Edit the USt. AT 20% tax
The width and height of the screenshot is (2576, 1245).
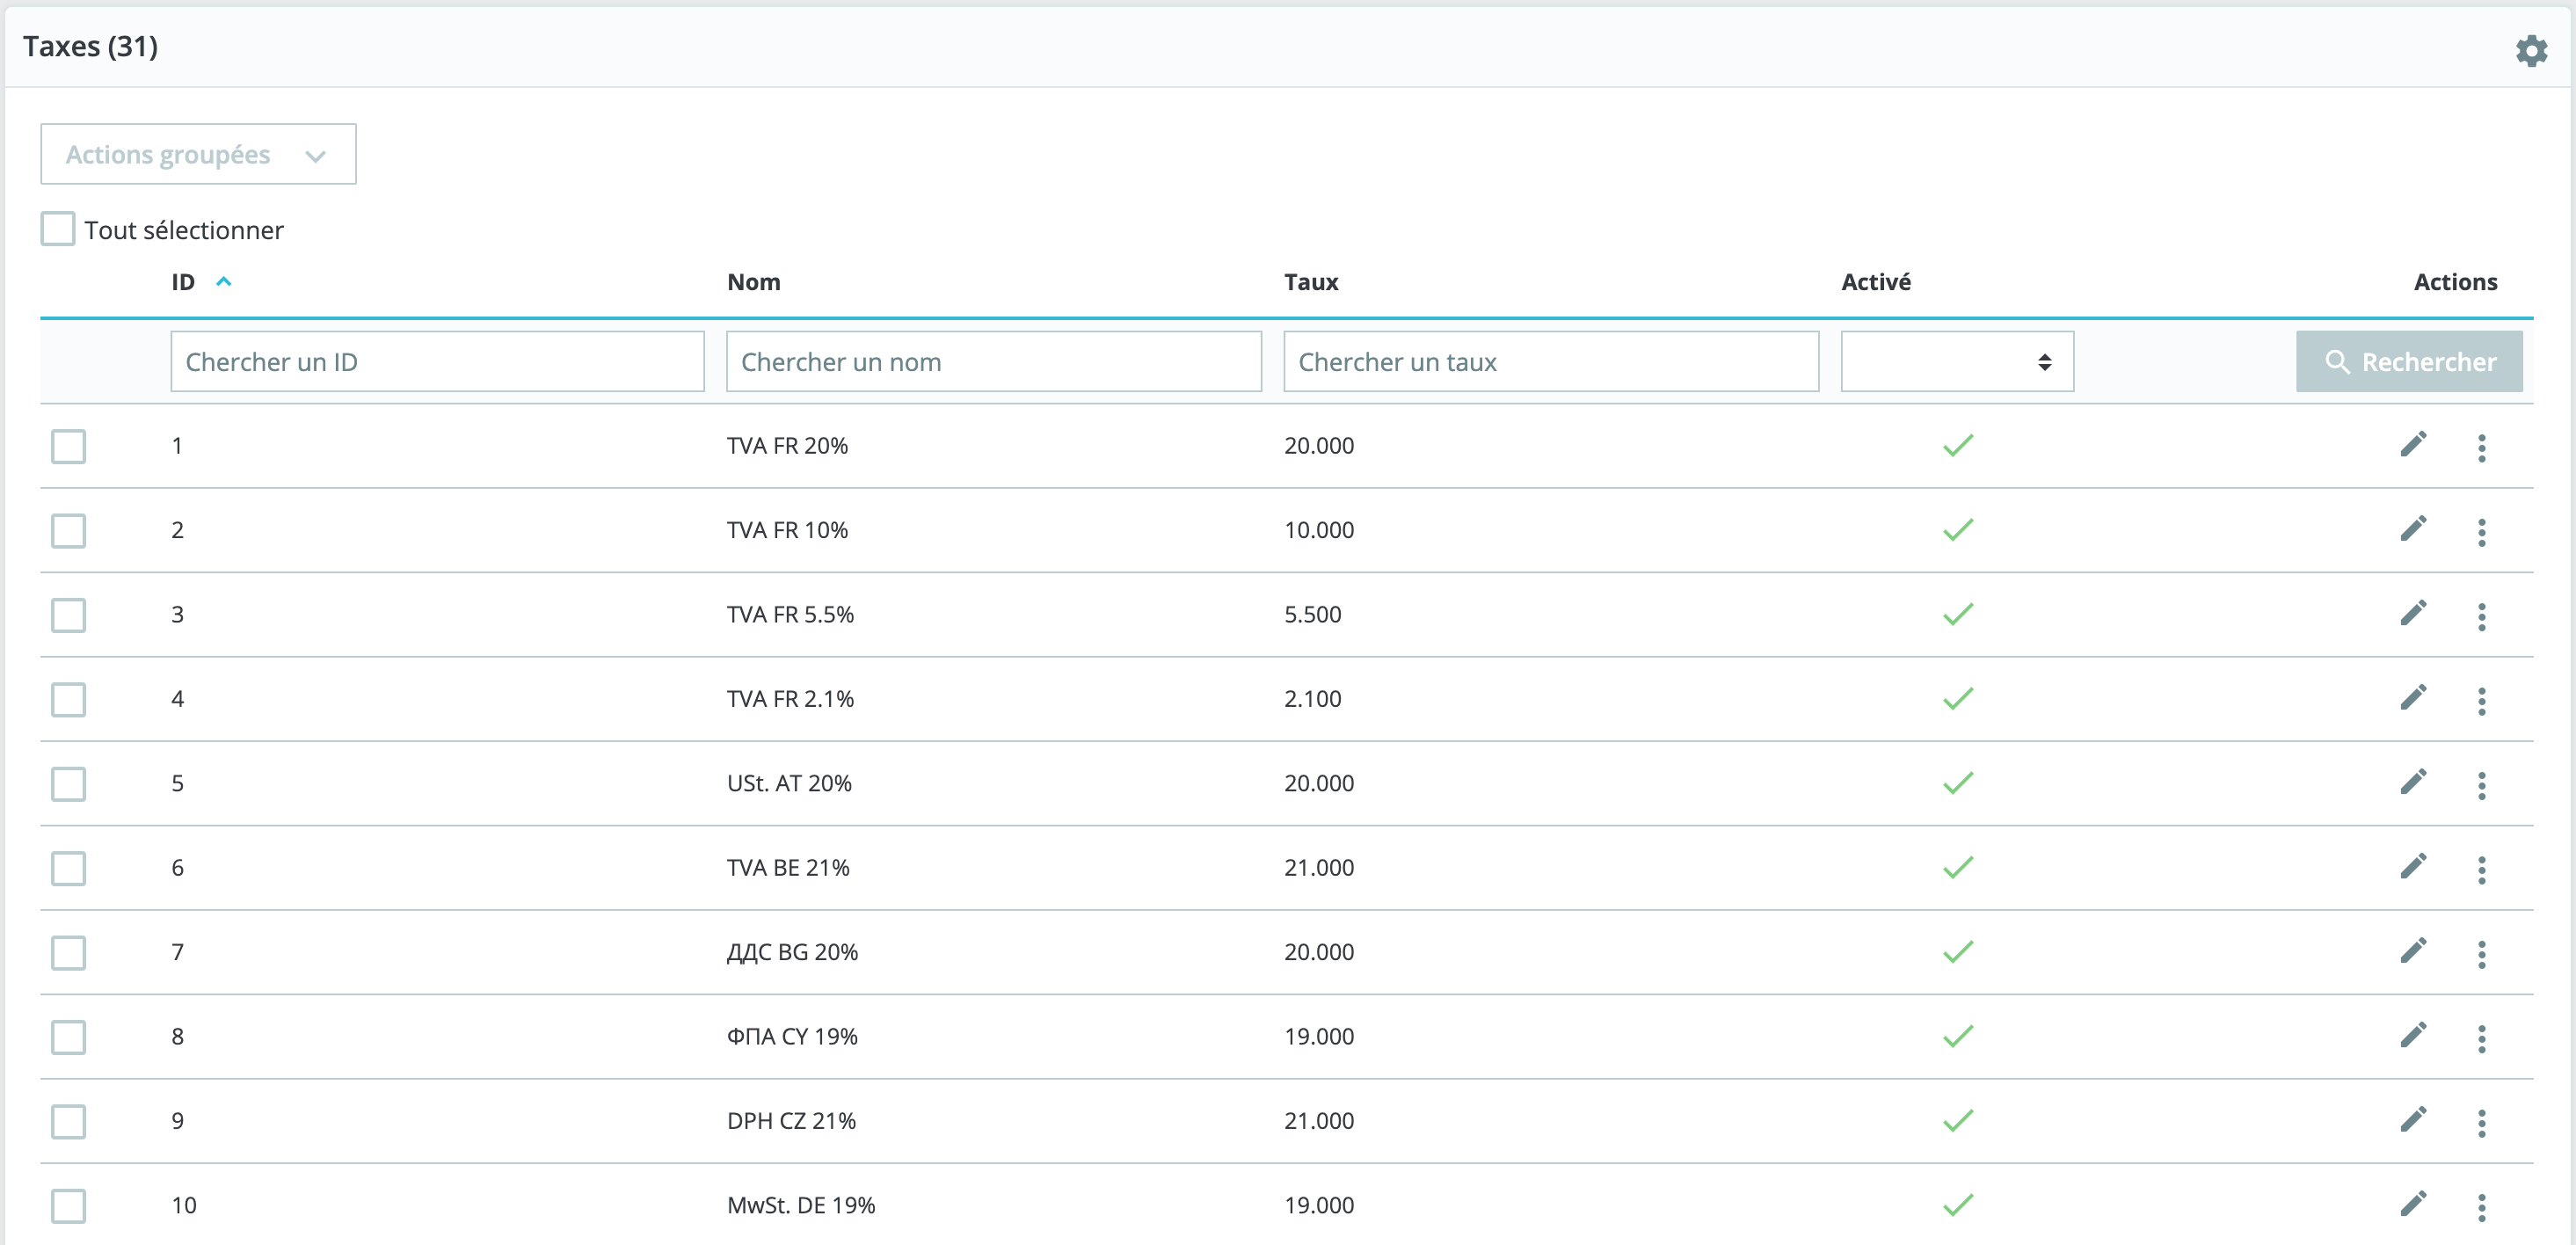click(2413, 783)
